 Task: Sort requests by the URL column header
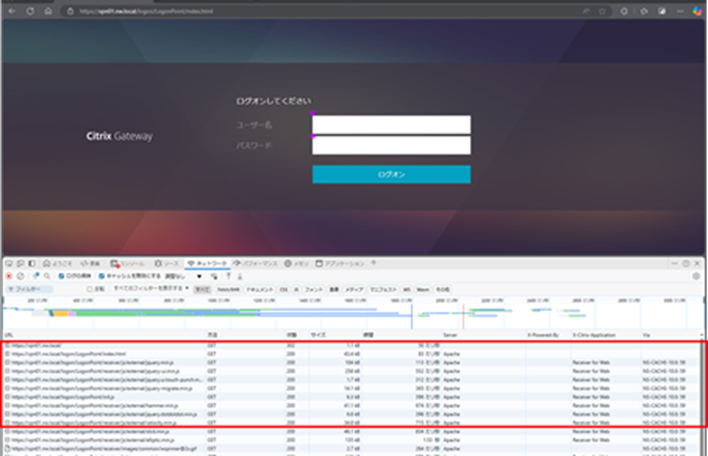(105, 335)
